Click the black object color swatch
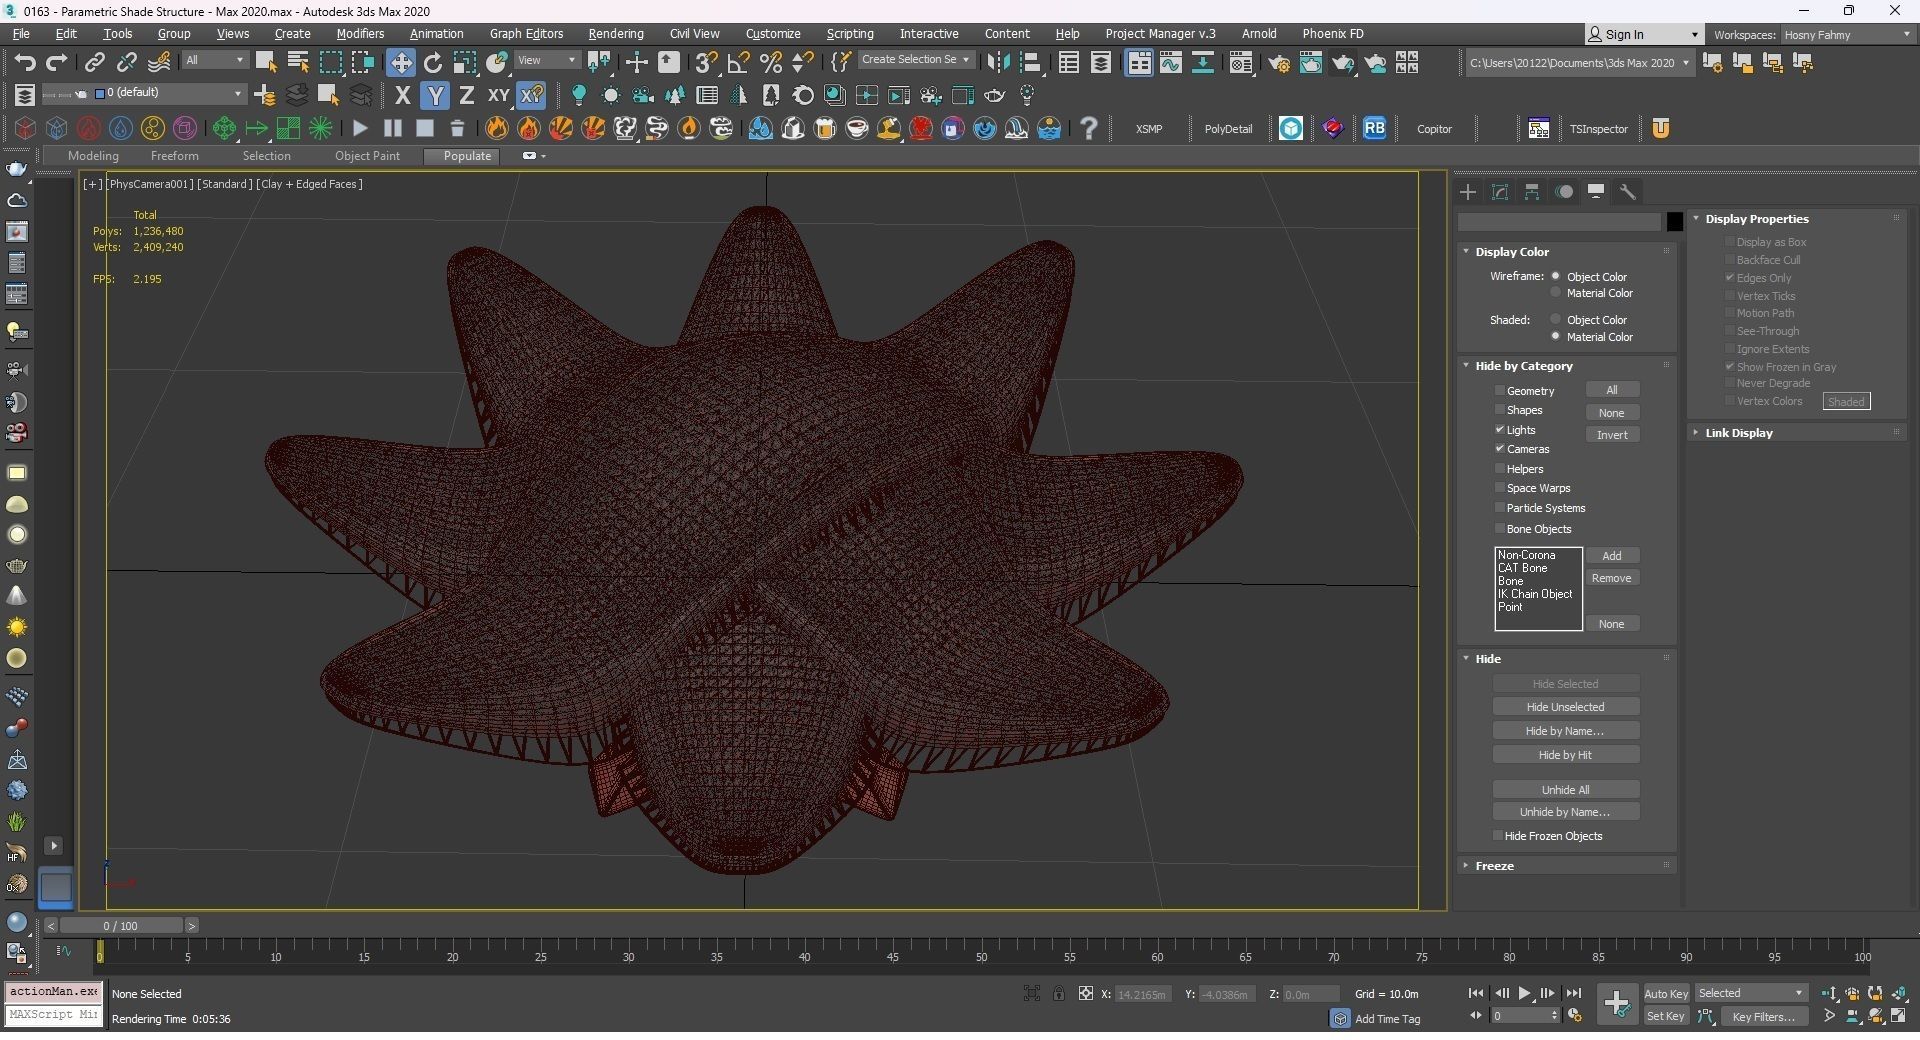The image size is (1920, 1040). click(1674, 222)
